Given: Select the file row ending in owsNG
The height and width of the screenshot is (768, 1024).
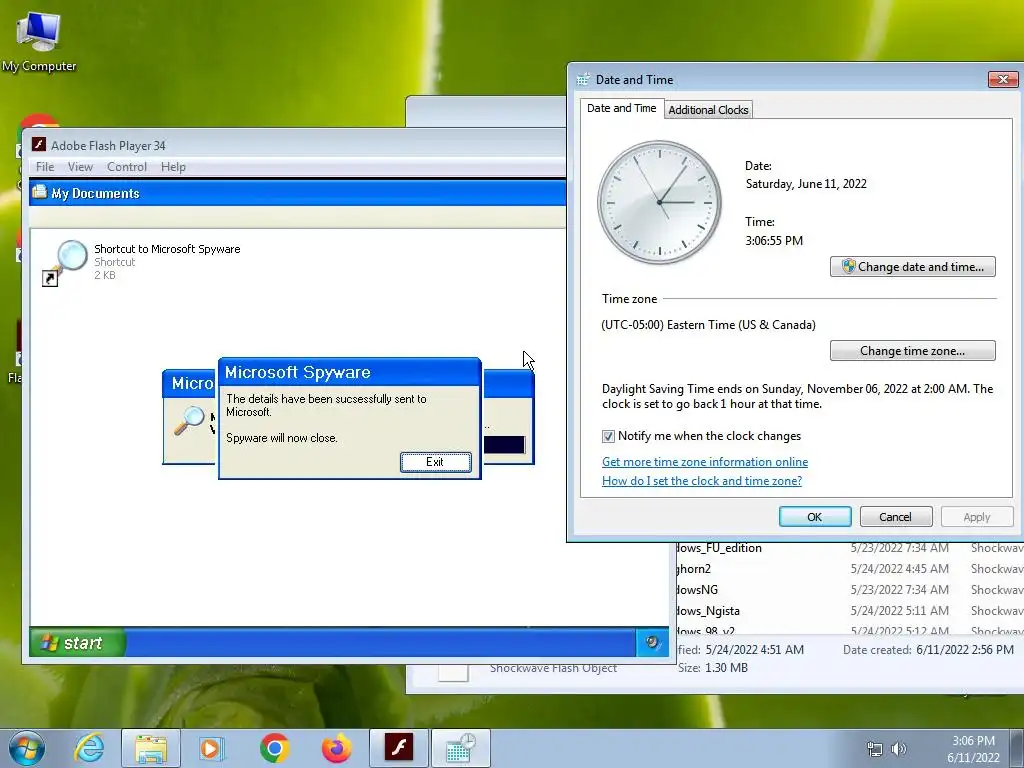Looking at the screenshot, I should click(x=850, y=590).
